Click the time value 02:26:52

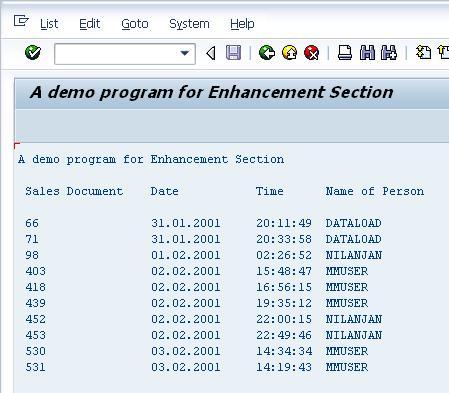click(284, 255)
